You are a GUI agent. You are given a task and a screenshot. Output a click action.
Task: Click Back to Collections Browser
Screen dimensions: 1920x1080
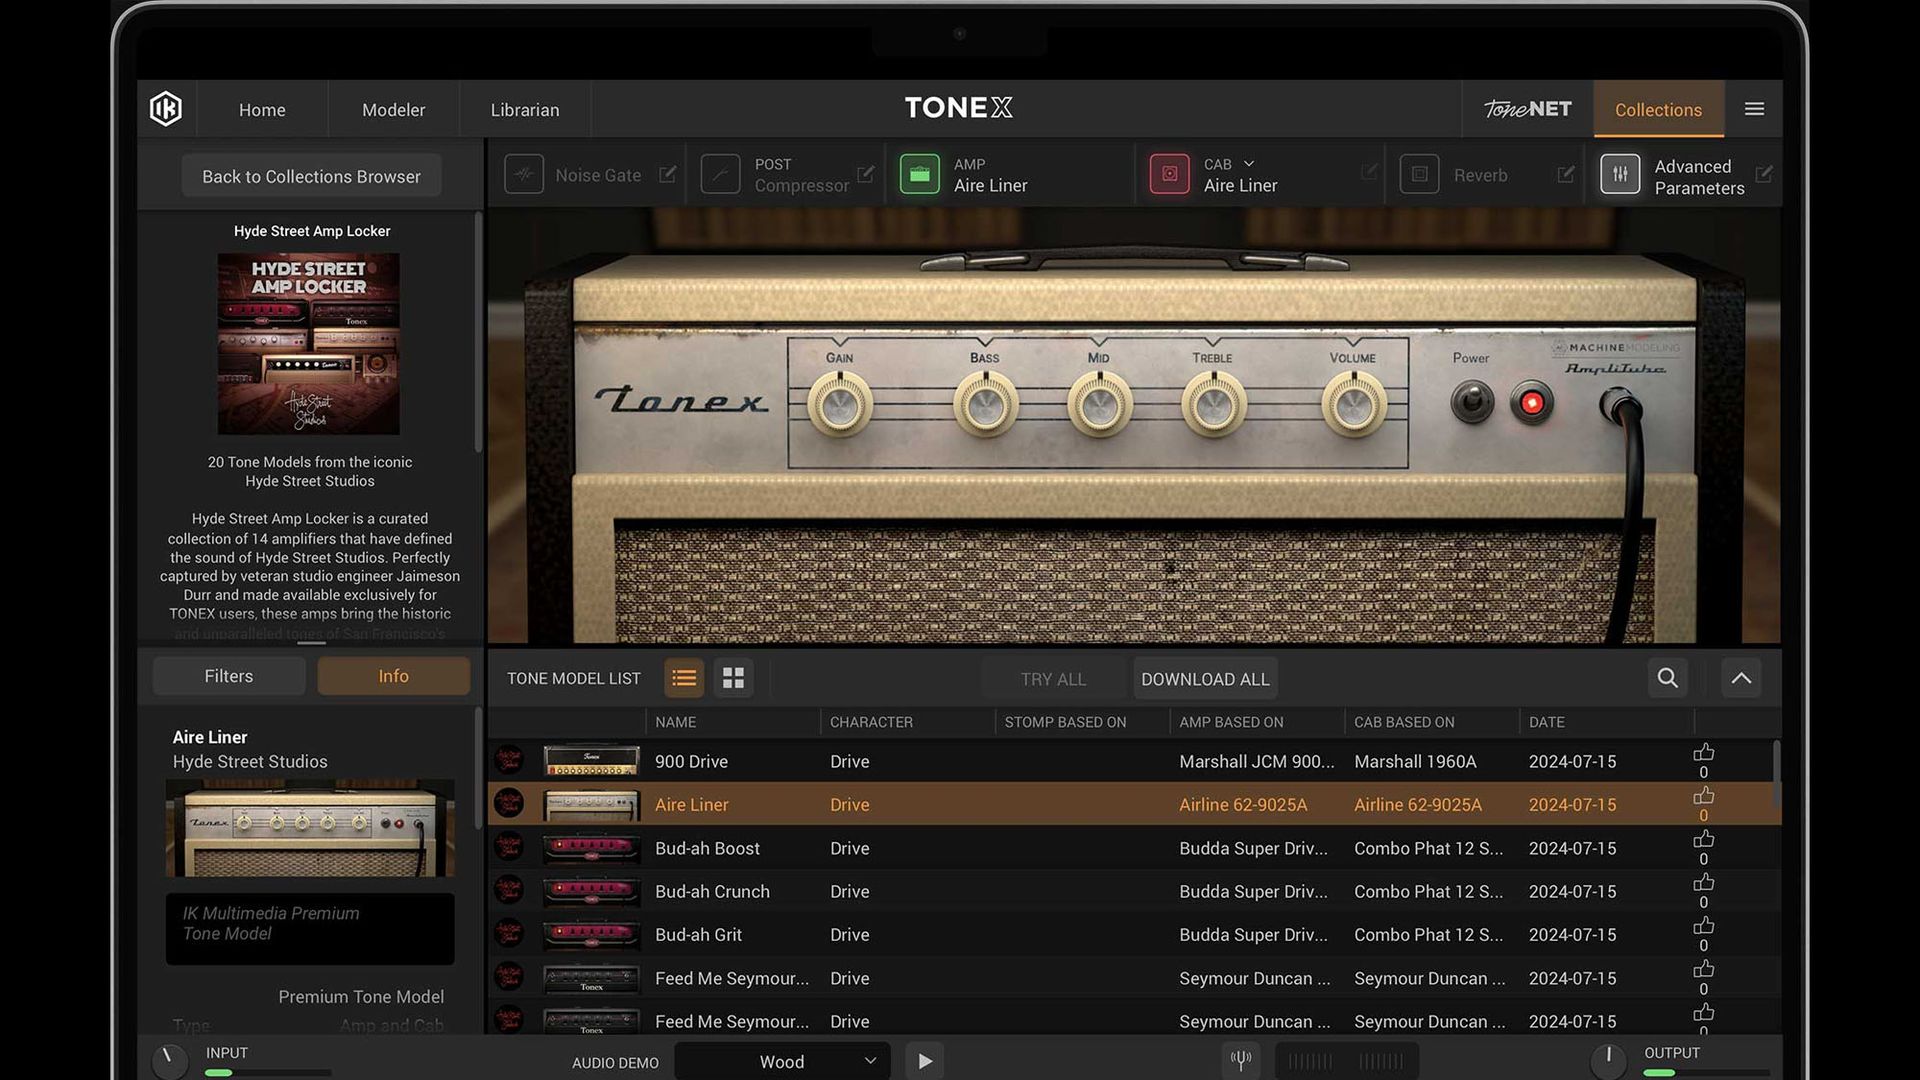pyautogui.click(x=310, y=175)
